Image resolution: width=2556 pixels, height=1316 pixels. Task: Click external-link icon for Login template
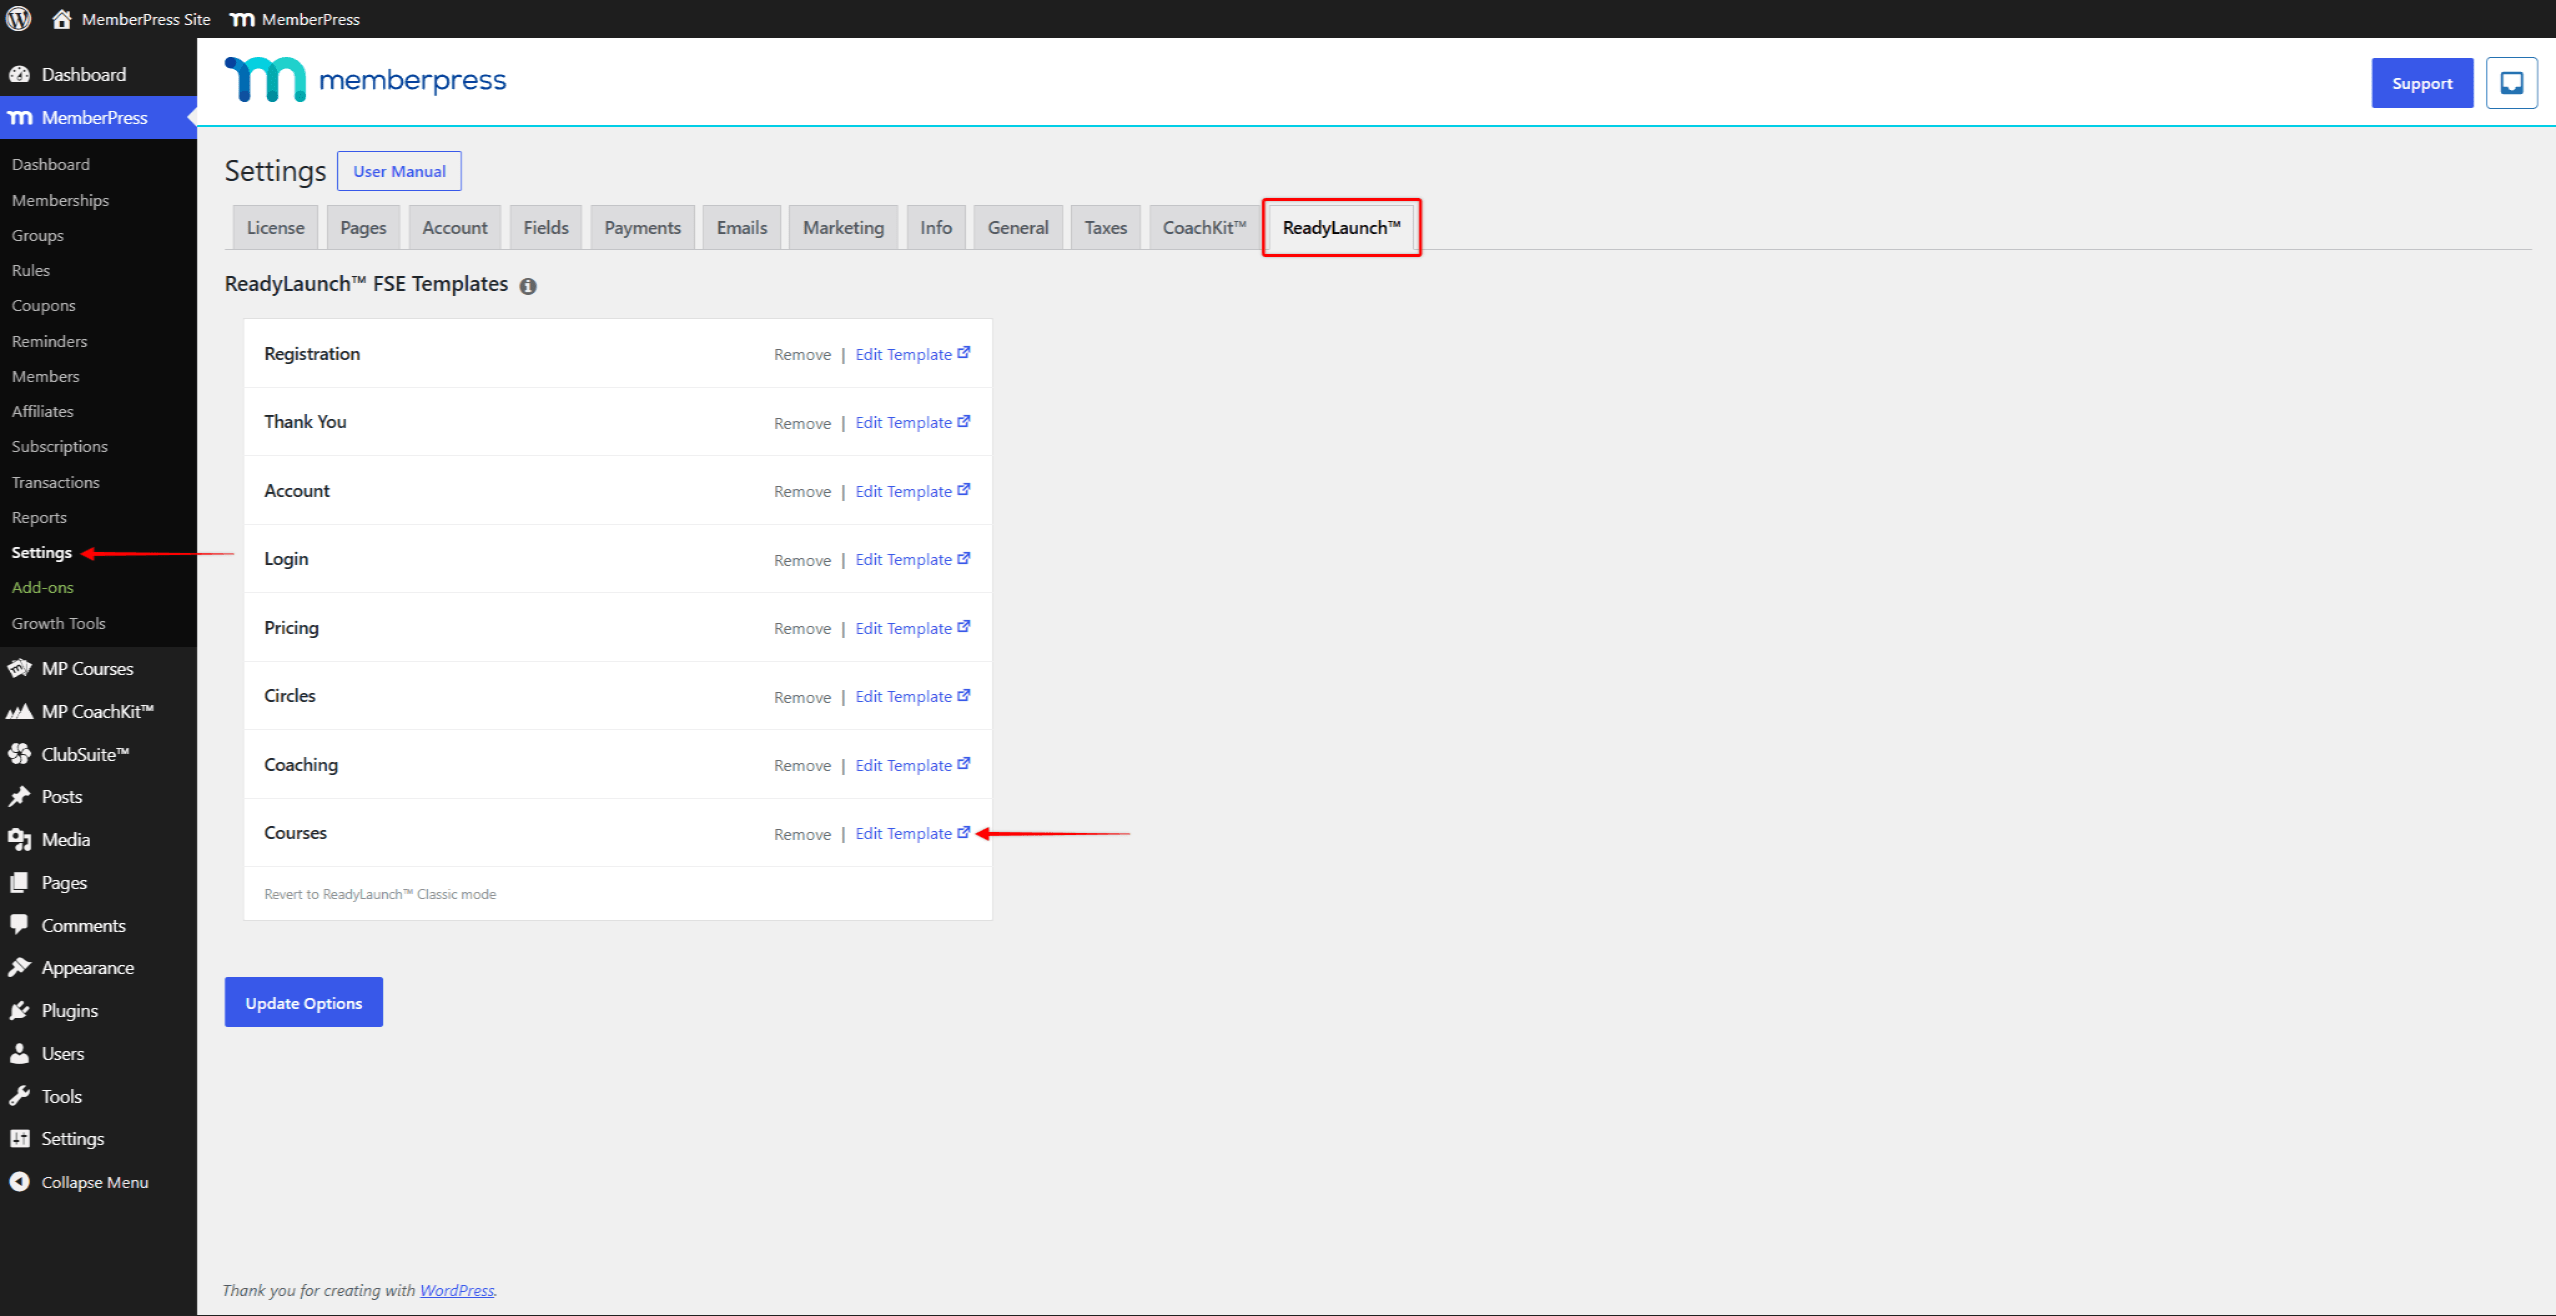pos(964,559)
